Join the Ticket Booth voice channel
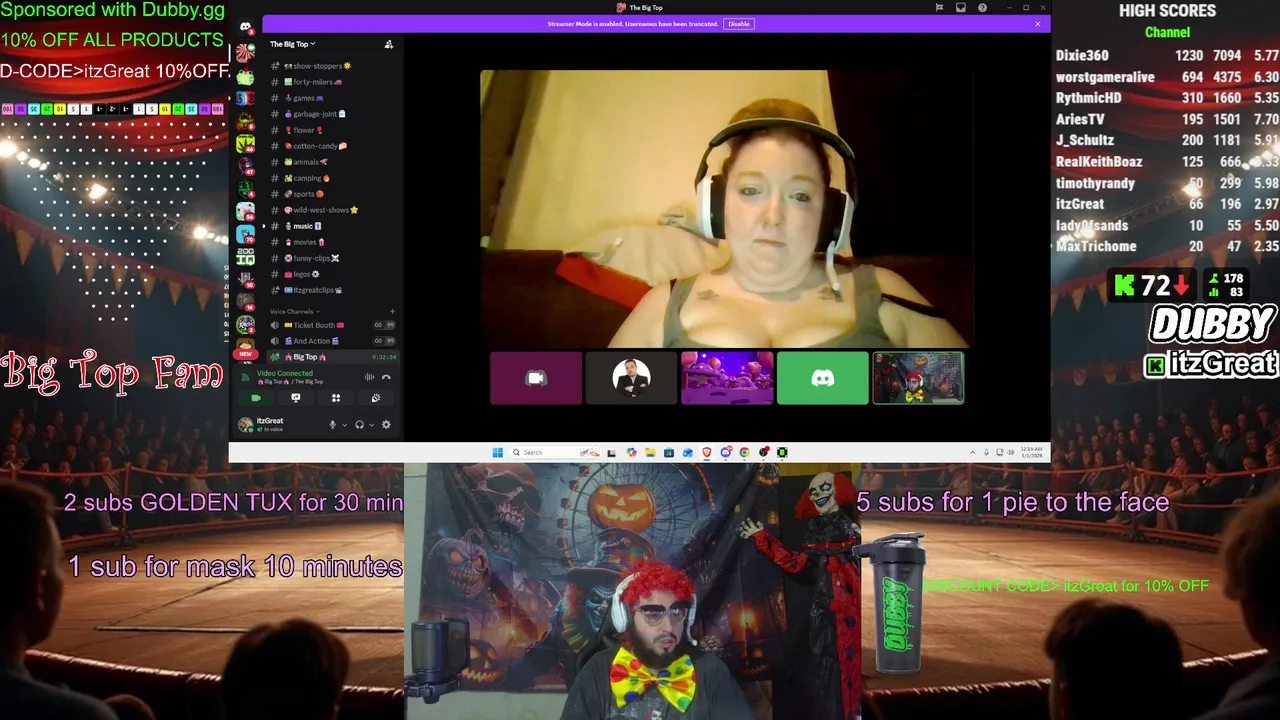 331,325
